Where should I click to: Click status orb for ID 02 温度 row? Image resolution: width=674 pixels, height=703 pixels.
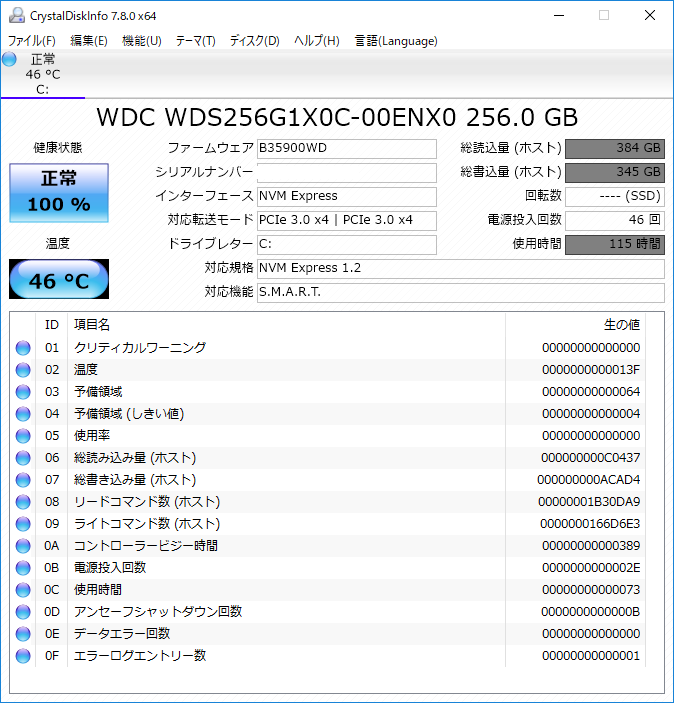pos(23,370)
